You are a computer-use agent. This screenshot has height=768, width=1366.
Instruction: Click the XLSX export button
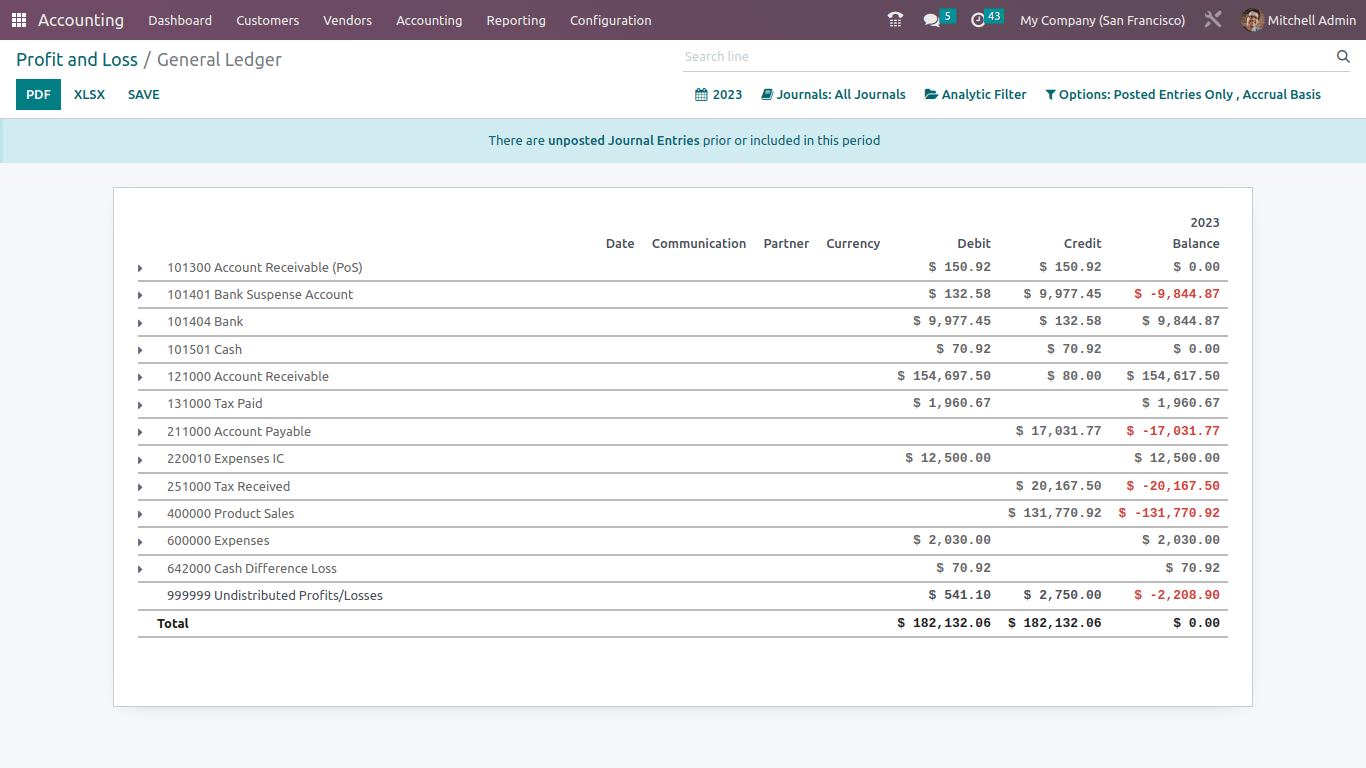(x=89, y=95)
